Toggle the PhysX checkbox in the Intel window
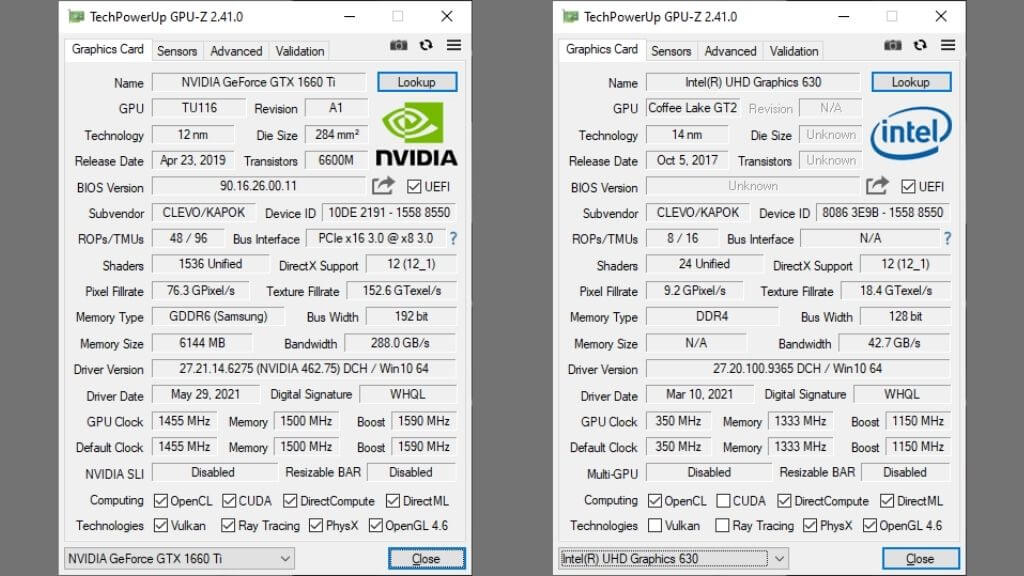Screen dimensions: 1024x576 [x=810, y=526]
